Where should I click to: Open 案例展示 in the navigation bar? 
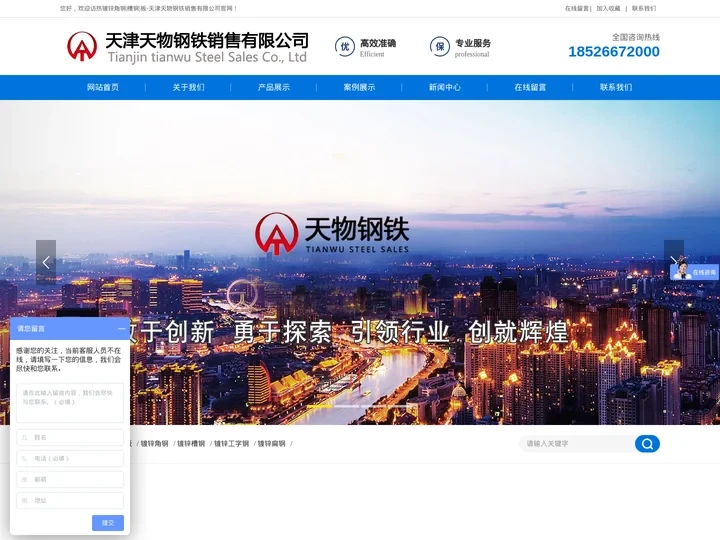pyautogui.click(x=359, y=87)
